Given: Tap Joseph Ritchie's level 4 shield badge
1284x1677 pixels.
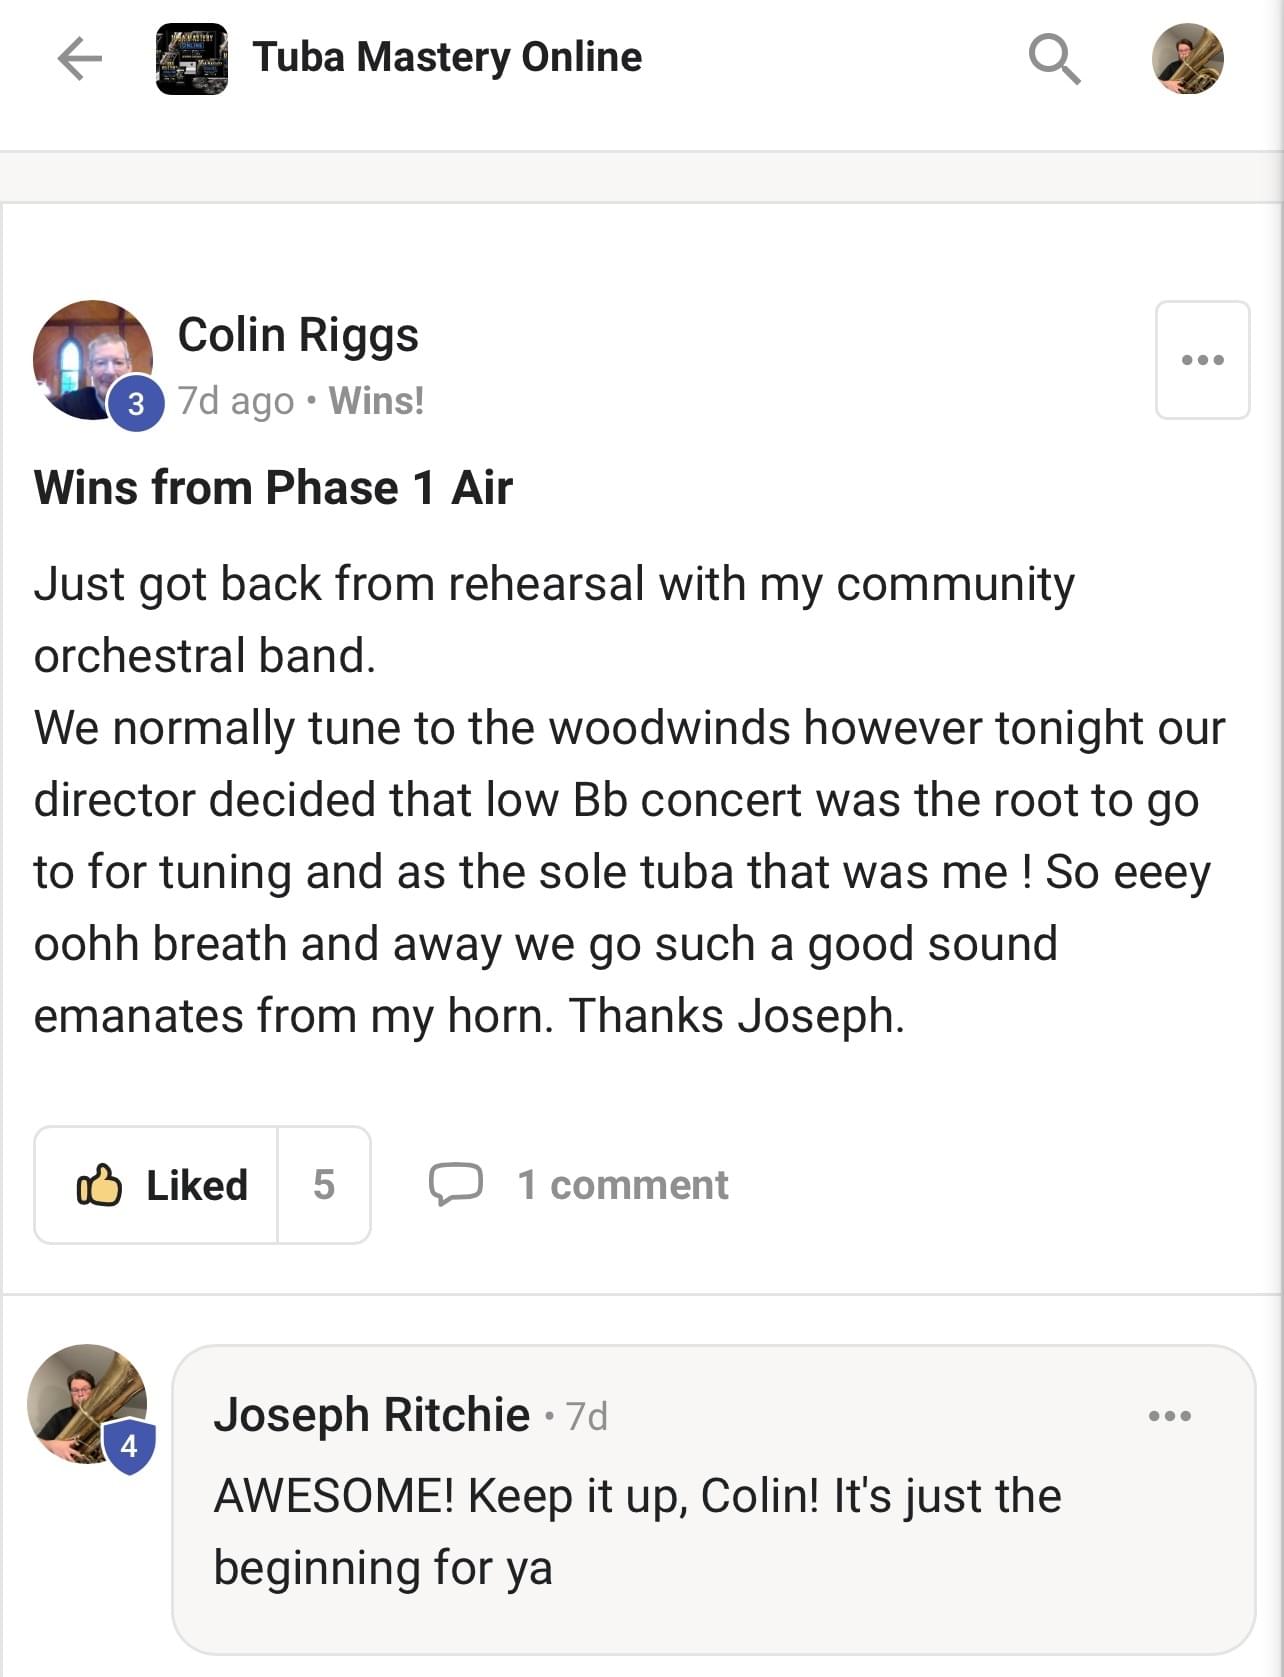Looking at the screenshot, I should (x=129, y=1446).
